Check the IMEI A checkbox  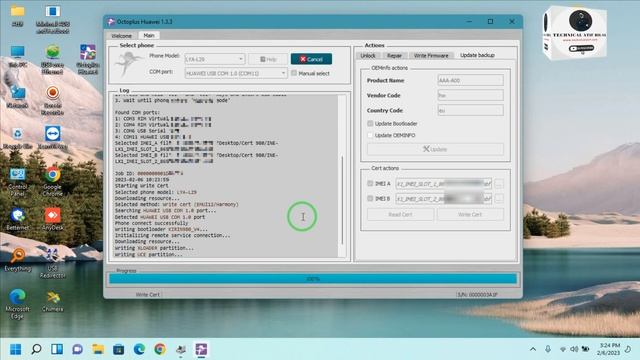pos(370,184)
